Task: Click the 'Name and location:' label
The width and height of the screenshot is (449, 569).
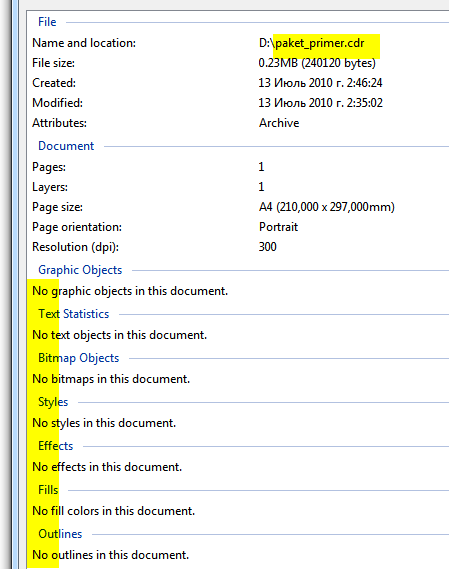Action: click(x=84, y=43)
